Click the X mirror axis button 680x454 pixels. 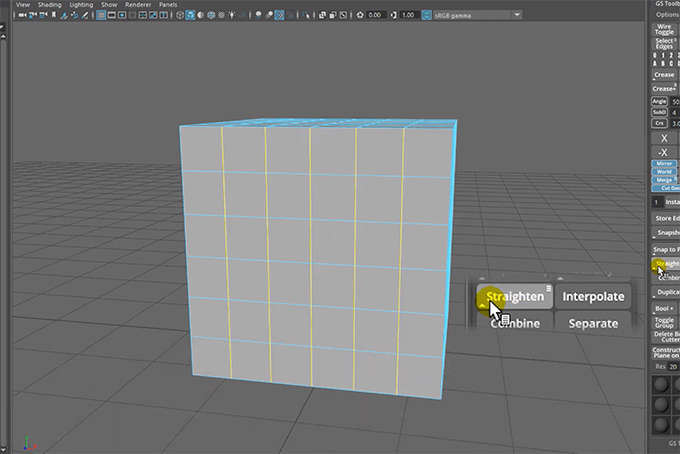pos(664,138)
